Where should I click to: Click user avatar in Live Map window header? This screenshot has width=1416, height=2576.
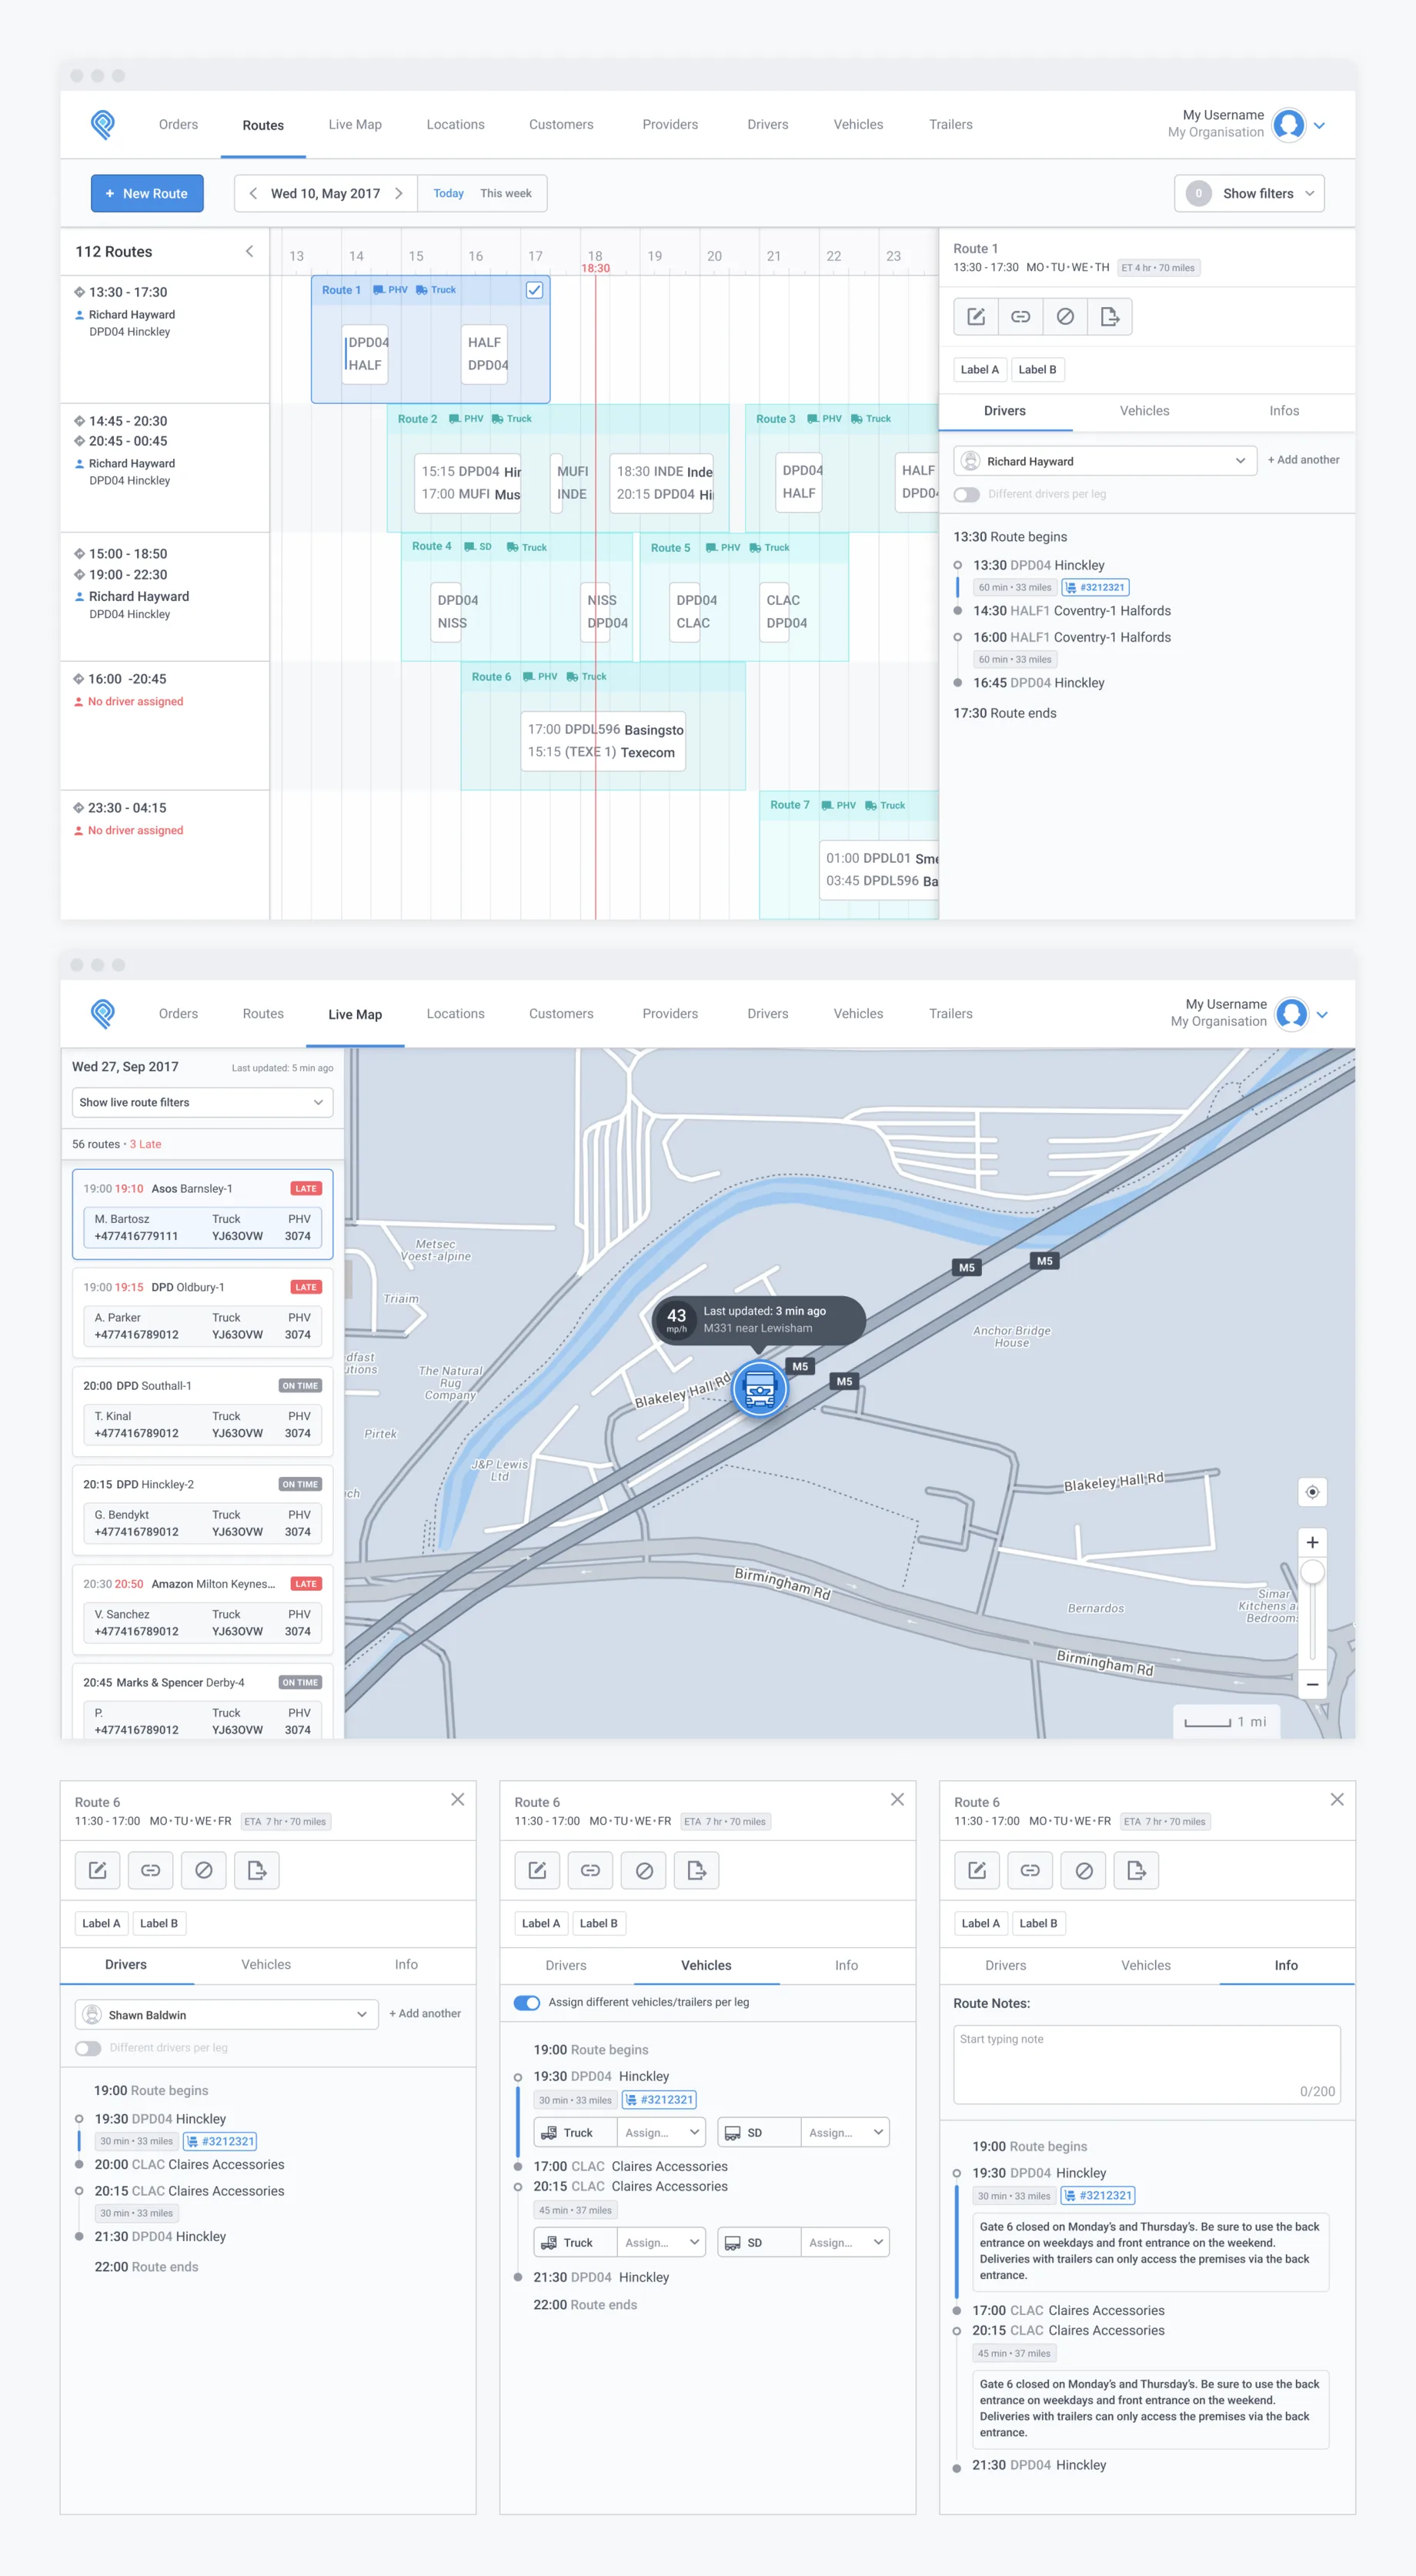click(1292, 1014)
